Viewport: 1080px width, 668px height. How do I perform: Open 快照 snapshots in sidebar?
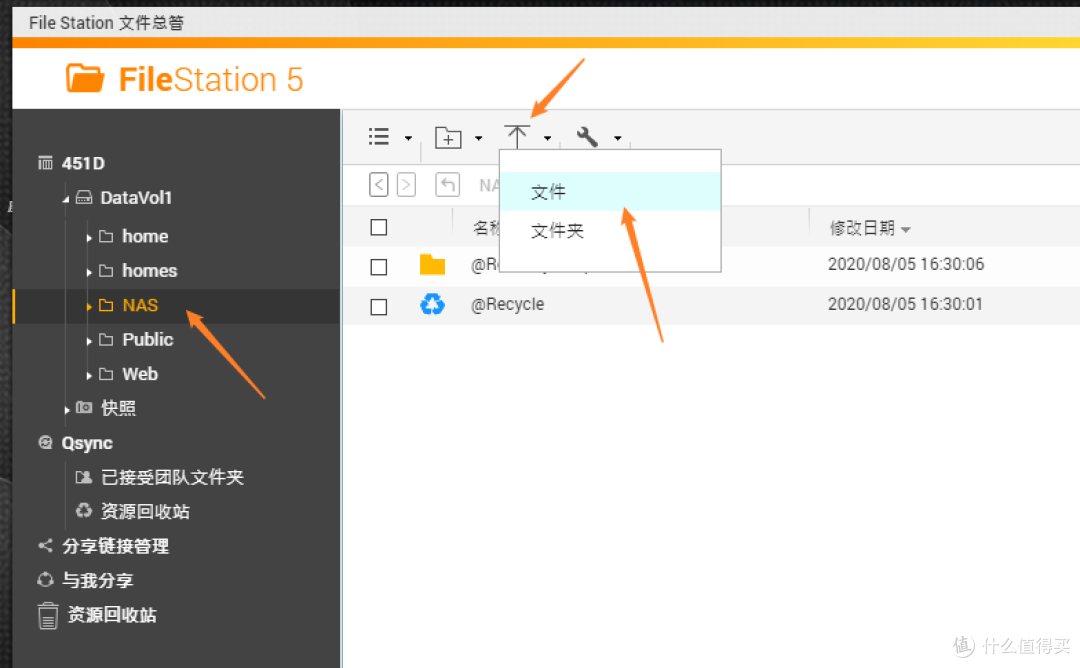coord(118,408)
